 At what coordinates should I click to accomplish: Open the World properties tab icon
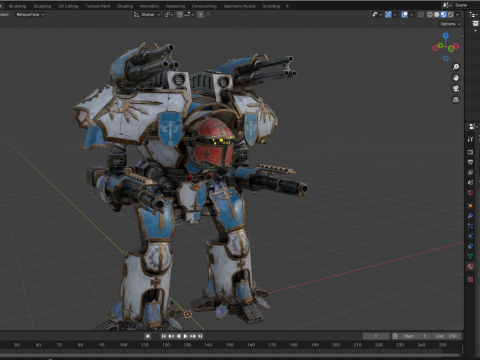[x=470, y=193]
